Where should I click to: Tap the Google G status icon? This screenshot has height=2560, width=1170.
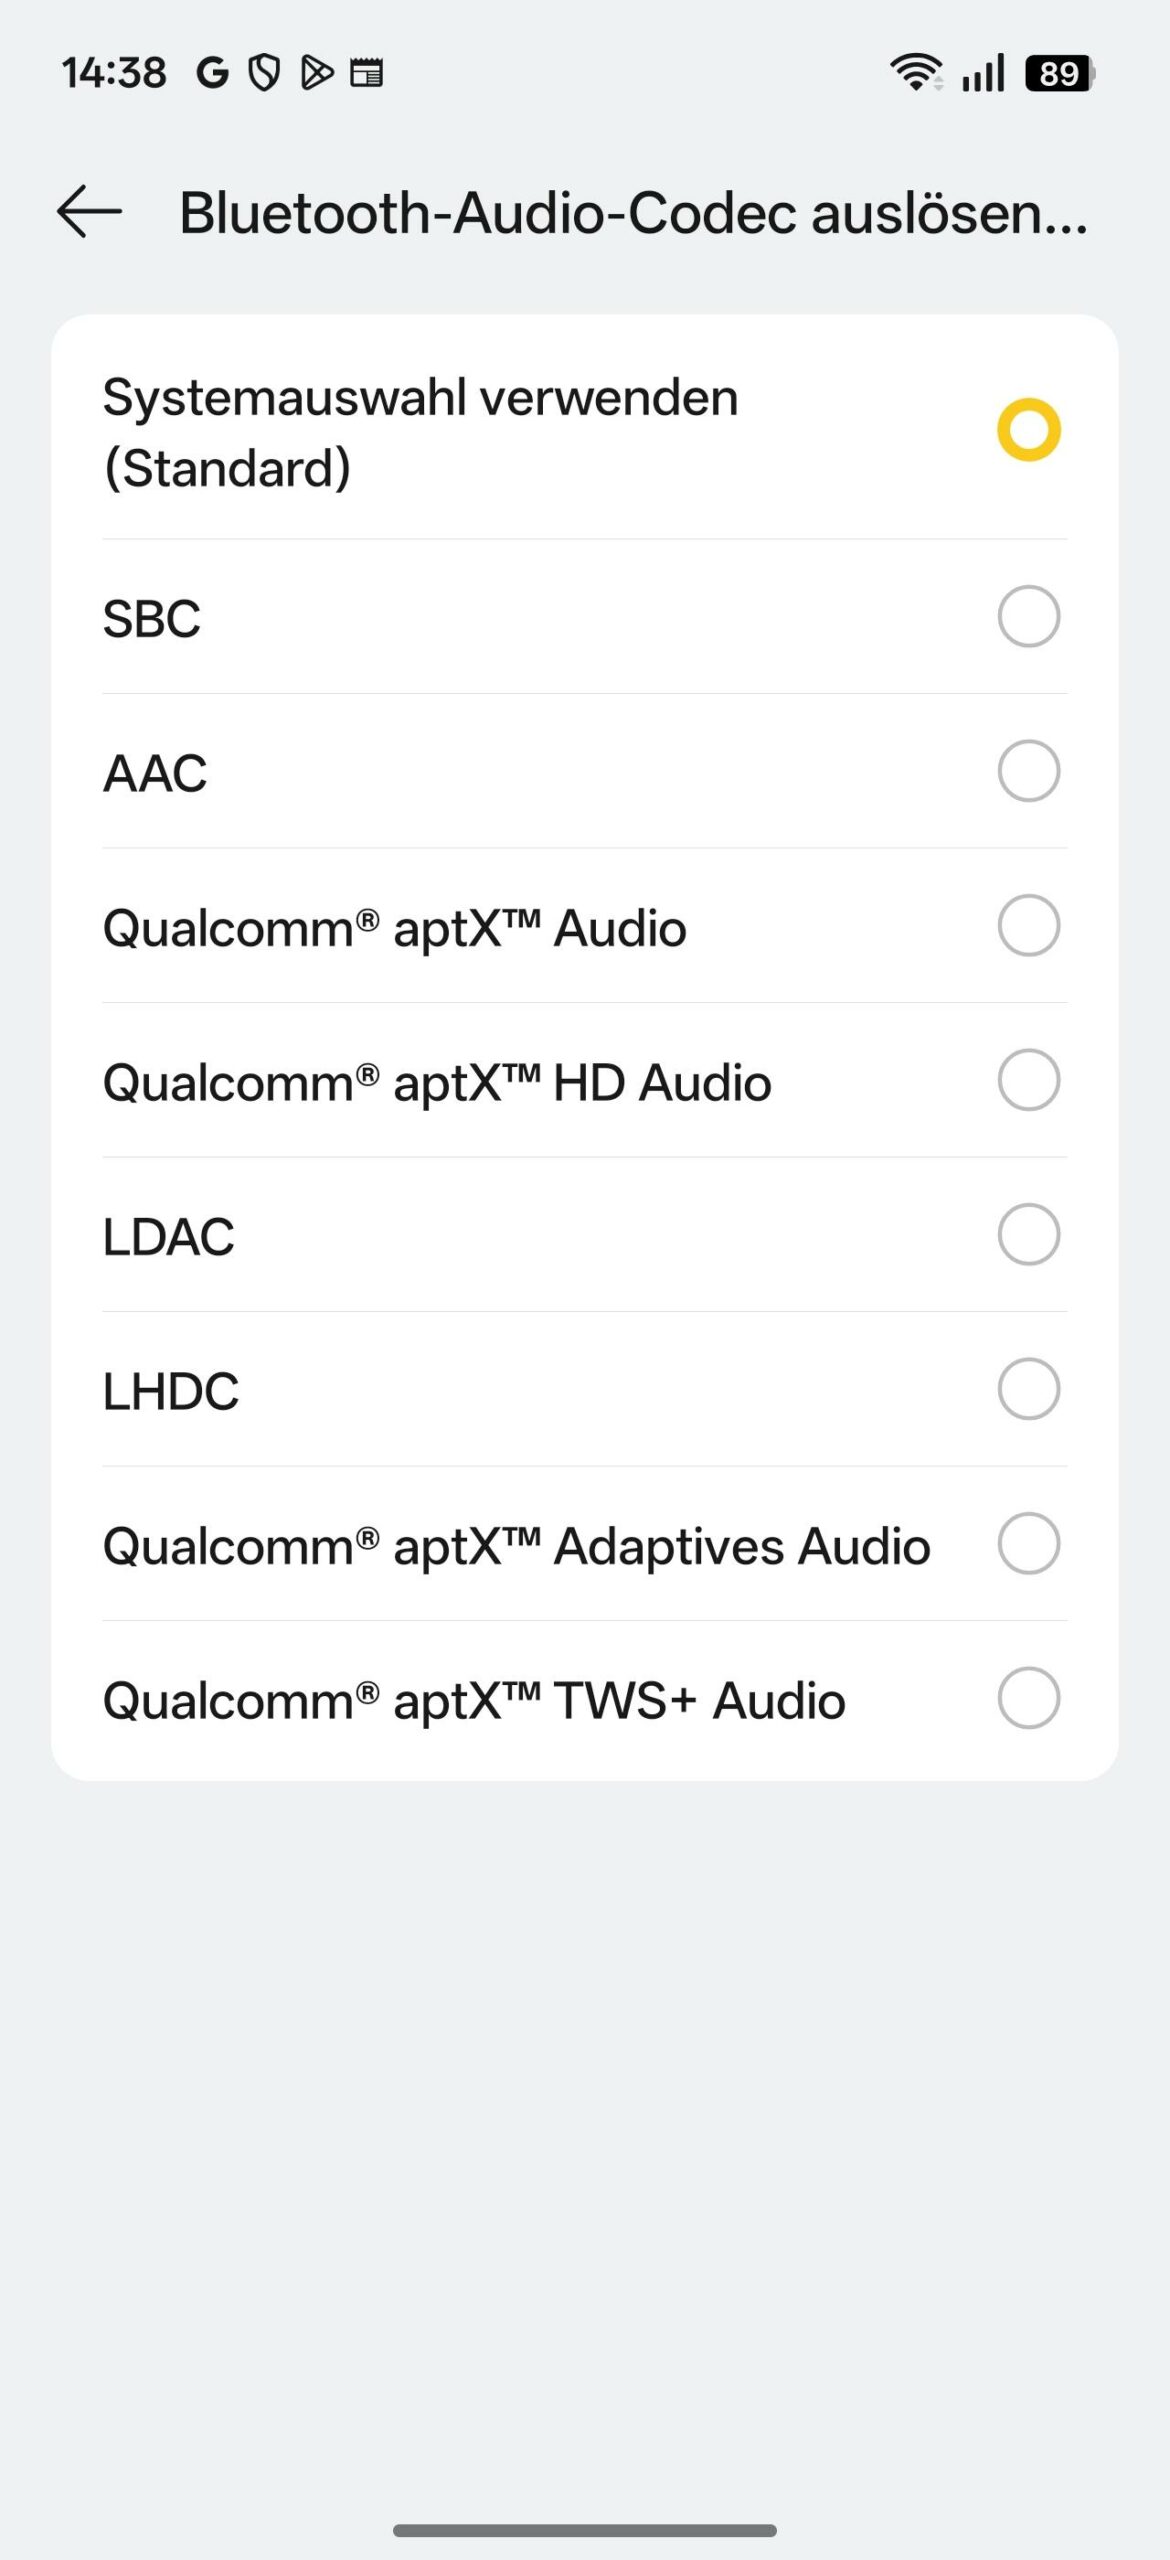coord(212,73)
